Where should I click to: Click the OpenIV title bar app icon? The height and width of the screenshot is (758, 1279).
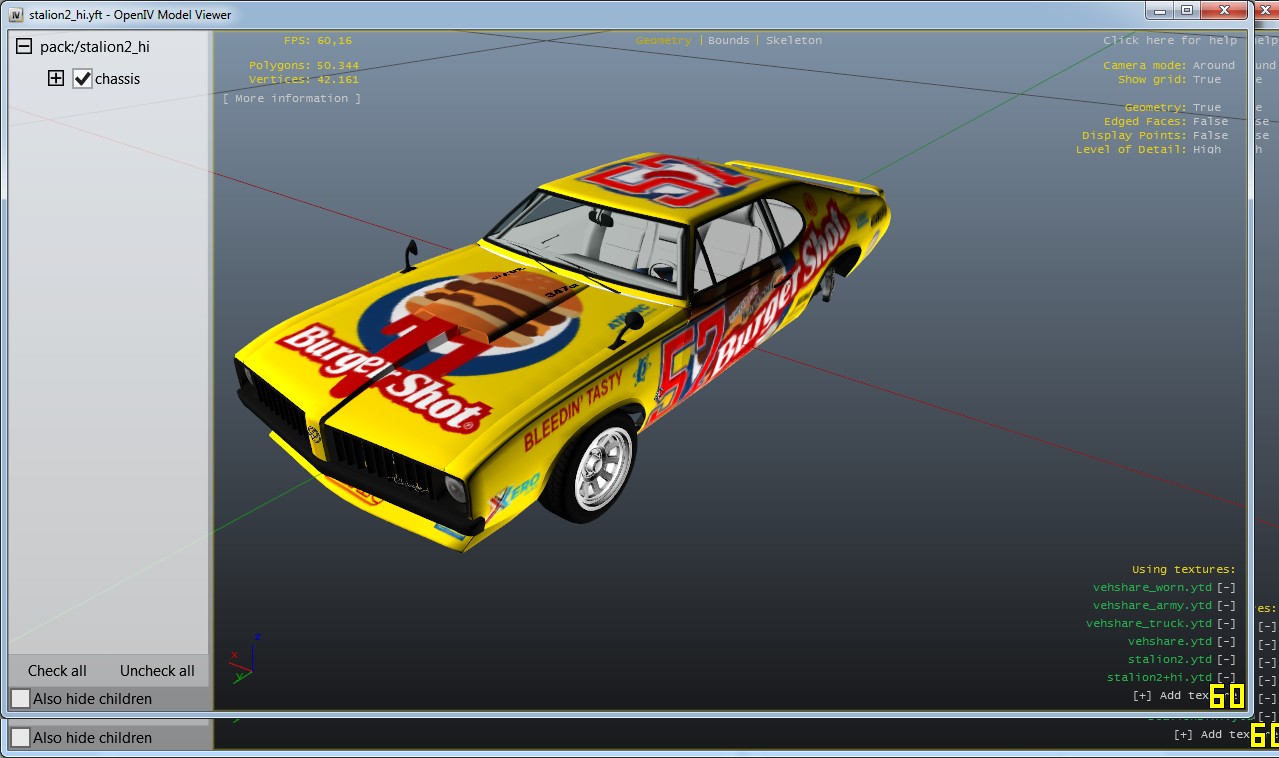16,14
